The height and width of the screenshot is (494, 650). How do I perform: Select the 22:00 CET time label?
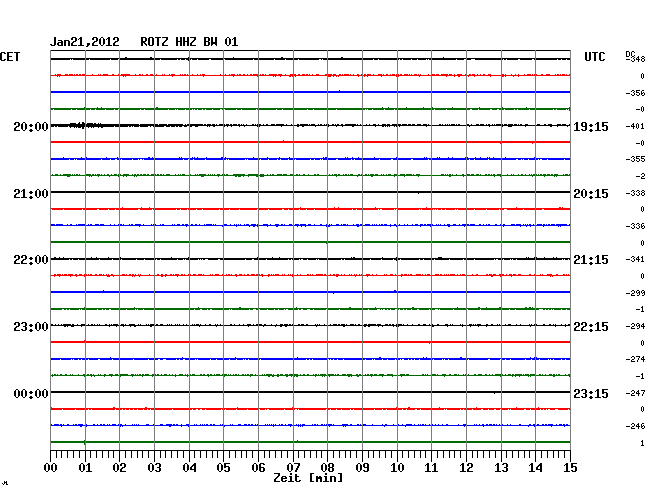pyautogui.click(x=31, y=260)
